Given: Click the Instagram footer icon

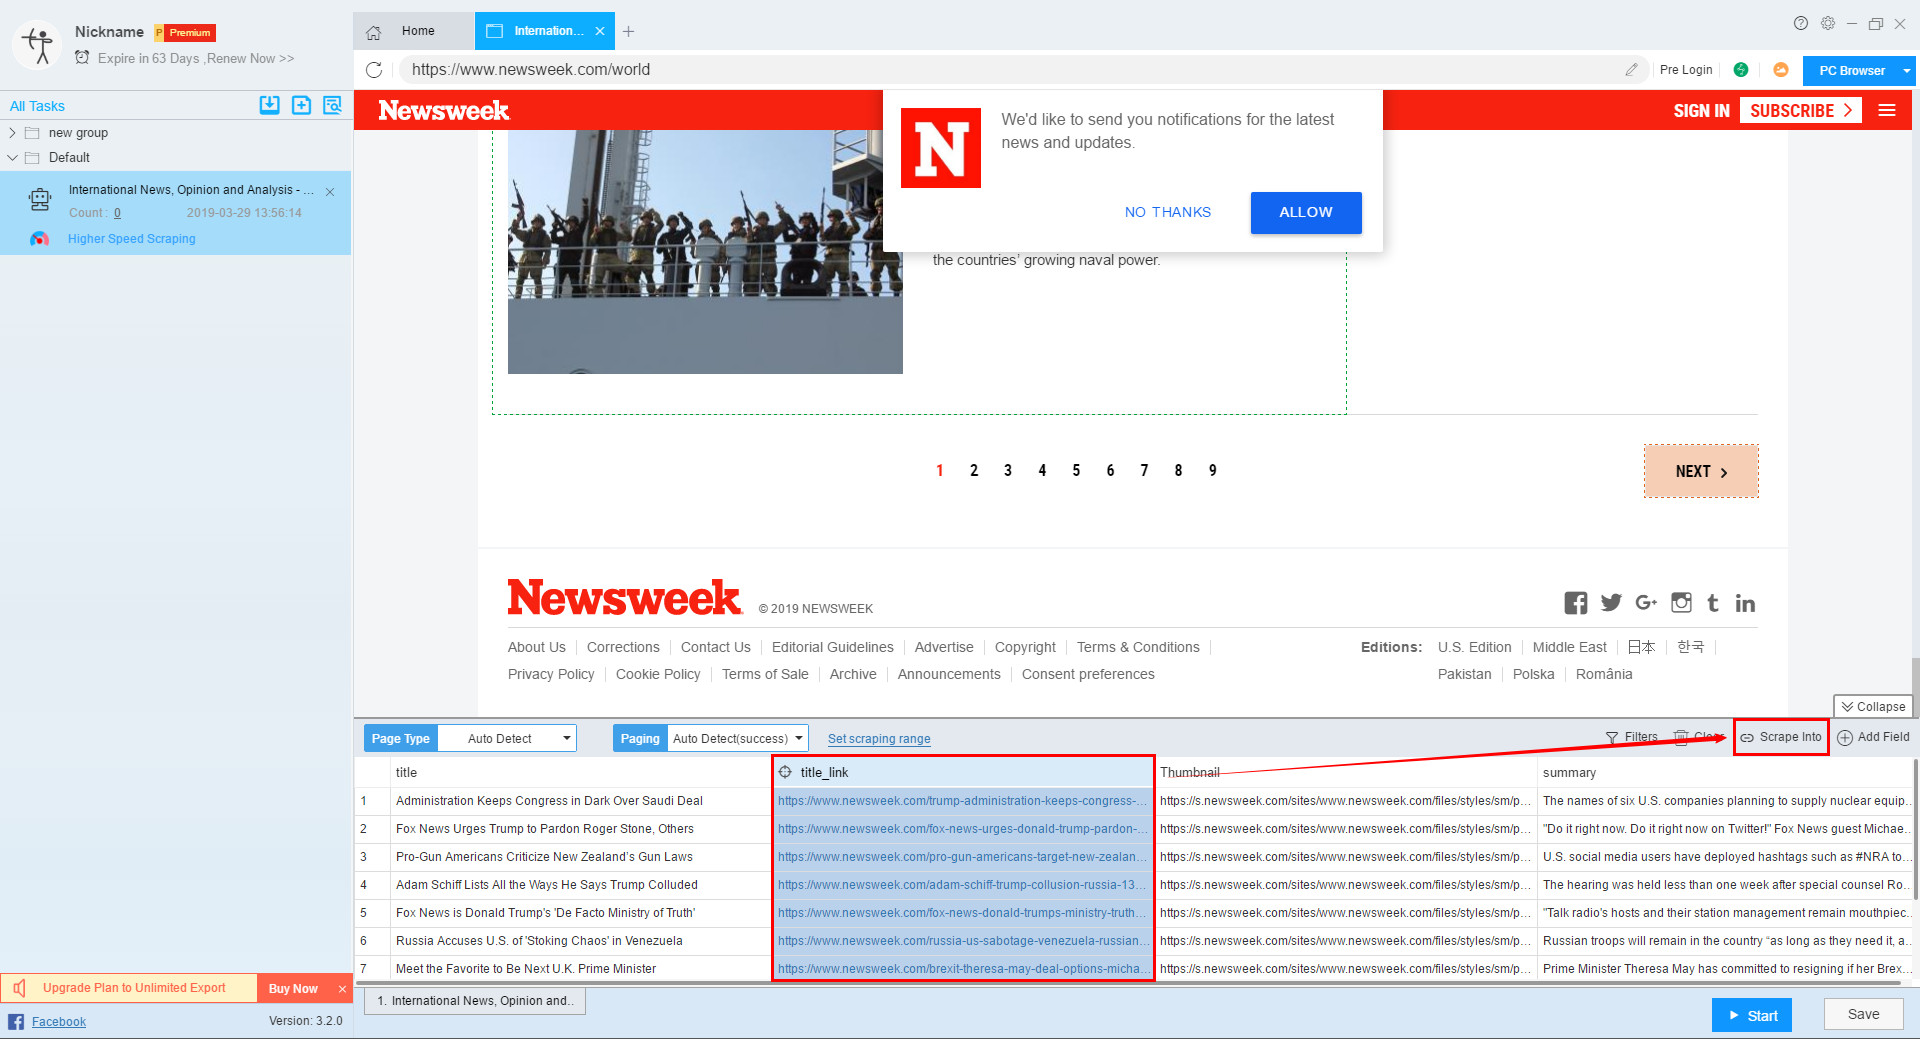Looking at the screenshot, I should click(1682, 602).
